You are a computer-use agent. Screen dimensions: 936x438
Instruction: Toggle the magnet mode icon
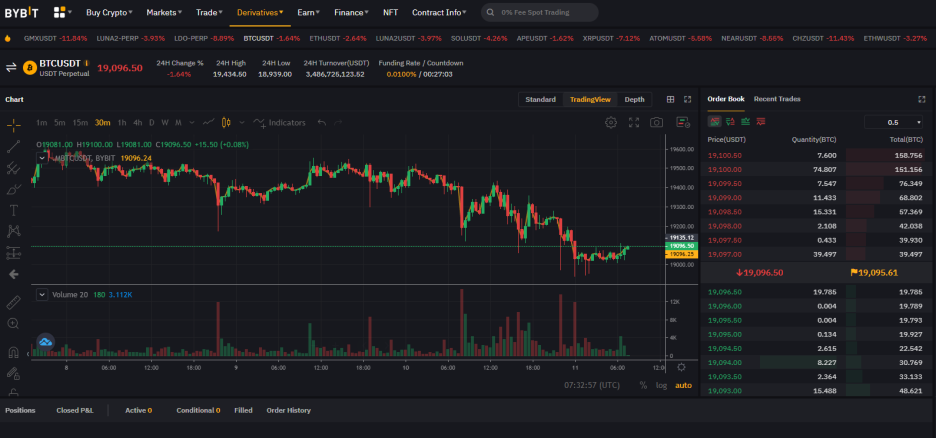(13, 352)
